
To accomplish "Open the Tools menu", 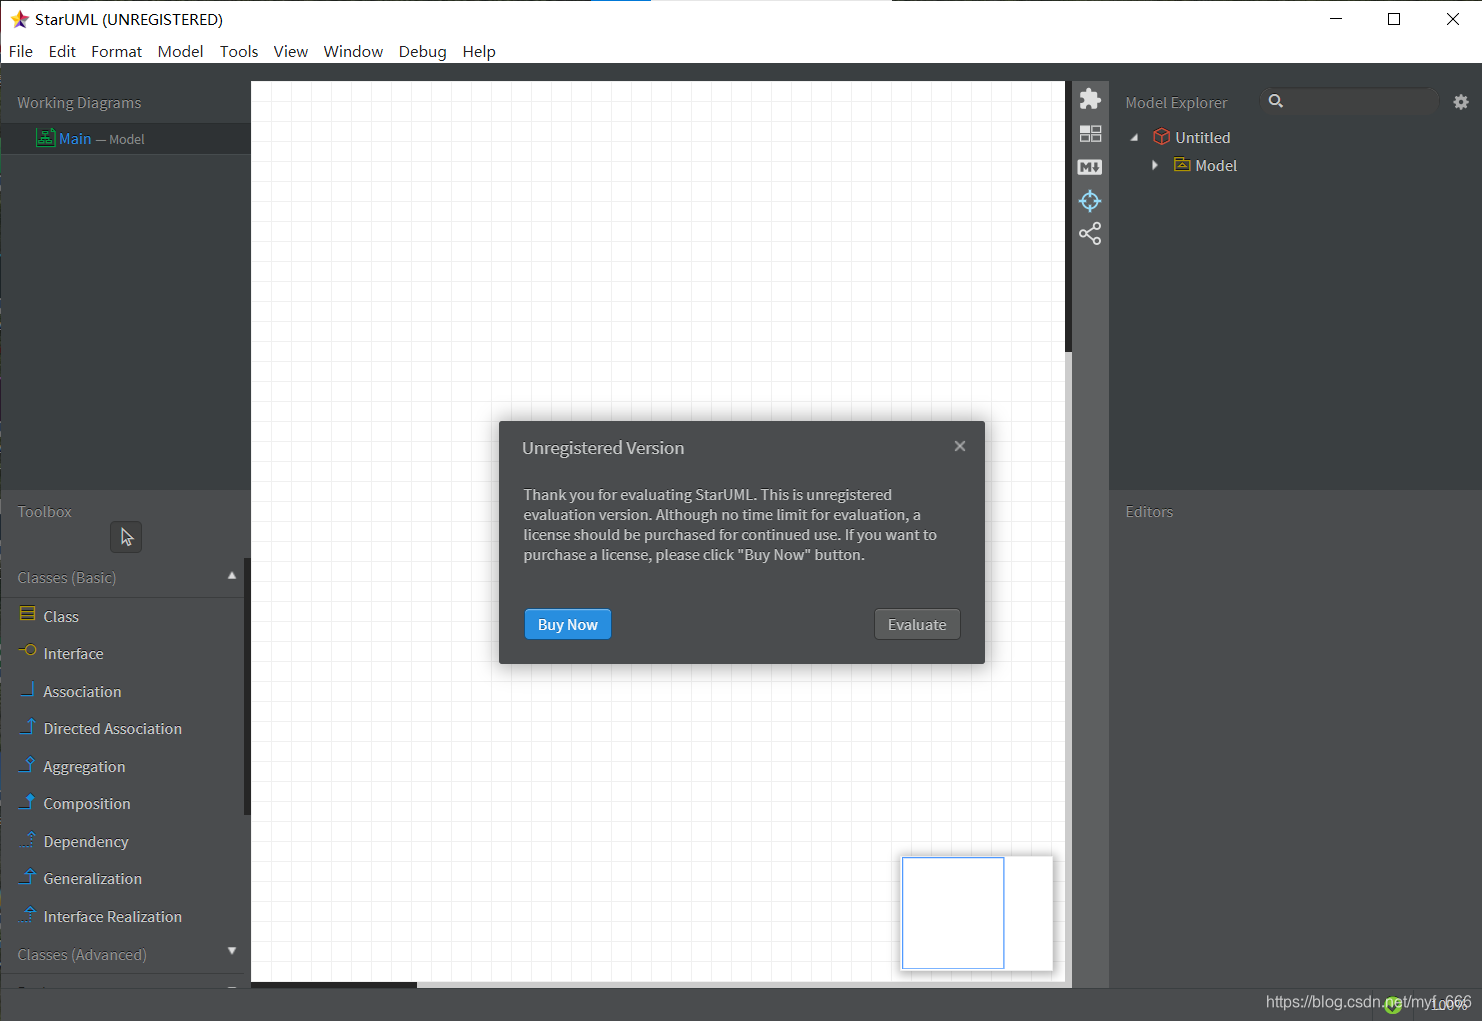I will pos(239,51).
